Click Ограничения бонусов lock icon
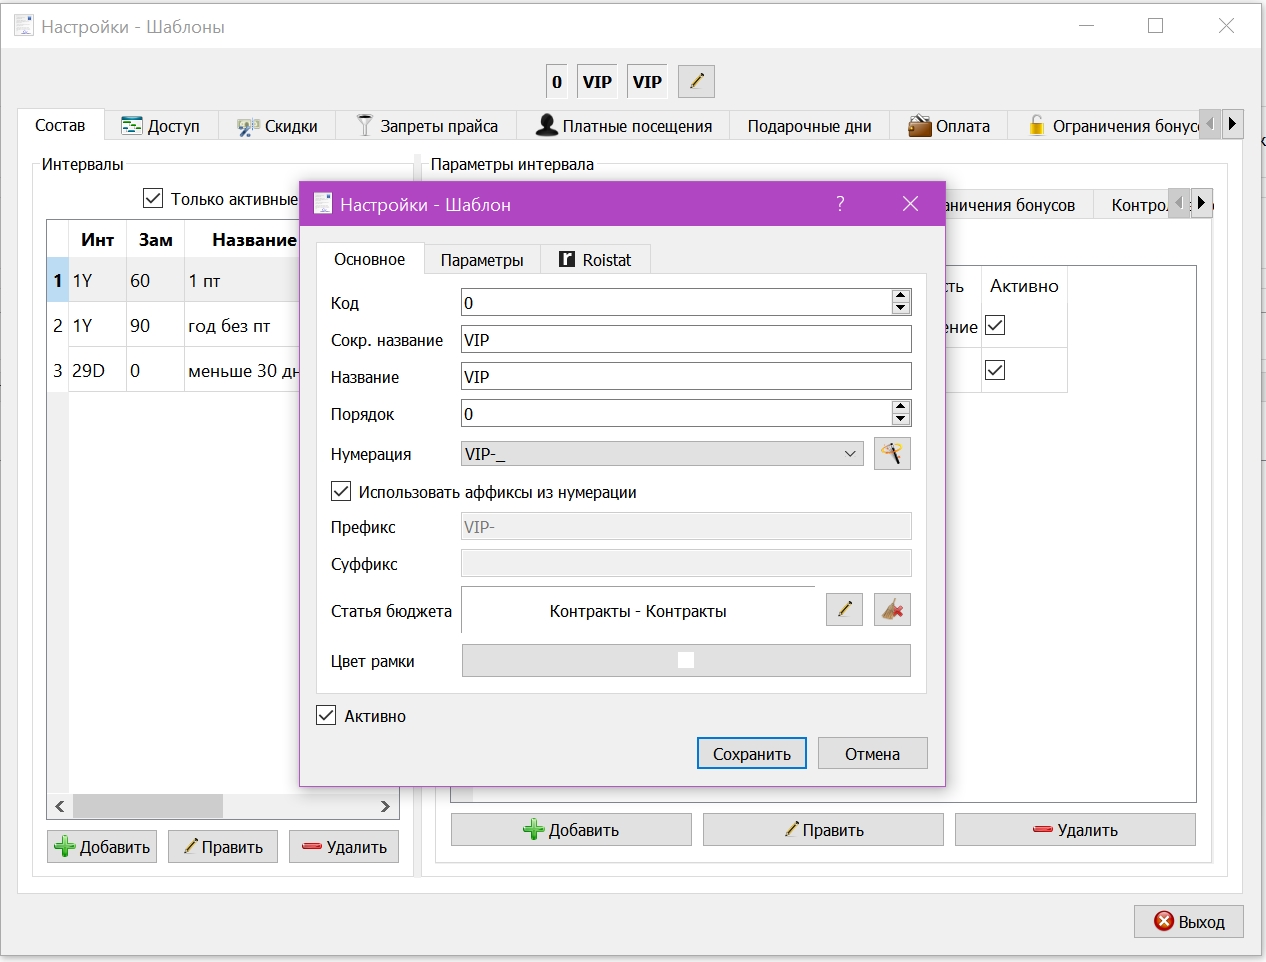1266x962 pixels. coord(1038,125)
